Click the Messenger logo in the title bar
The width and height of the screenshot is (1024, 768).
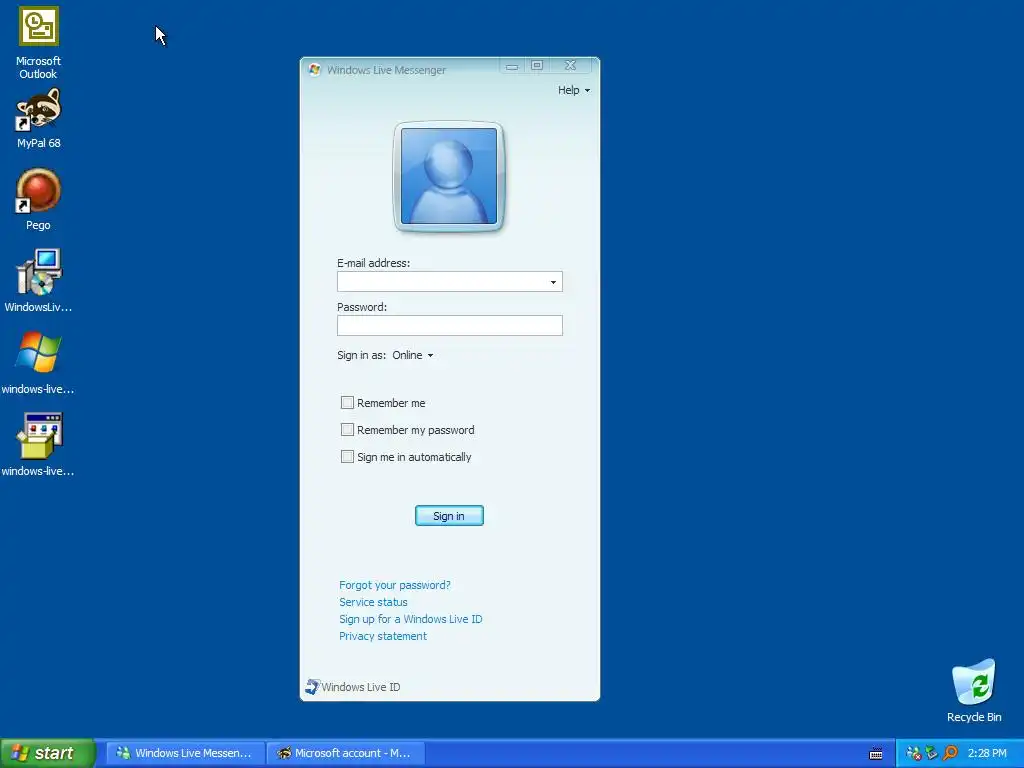pos(315,69)
